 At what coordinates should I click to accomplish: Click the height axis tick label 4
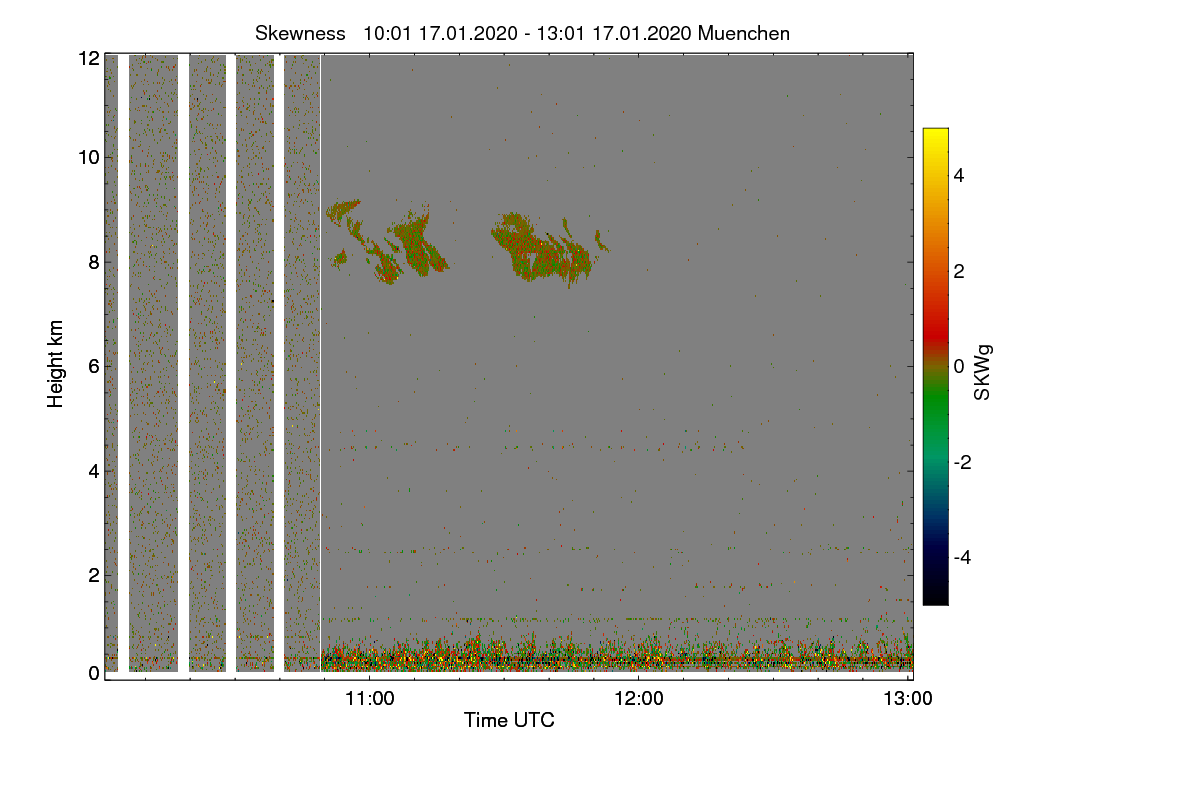click(94, 470)
